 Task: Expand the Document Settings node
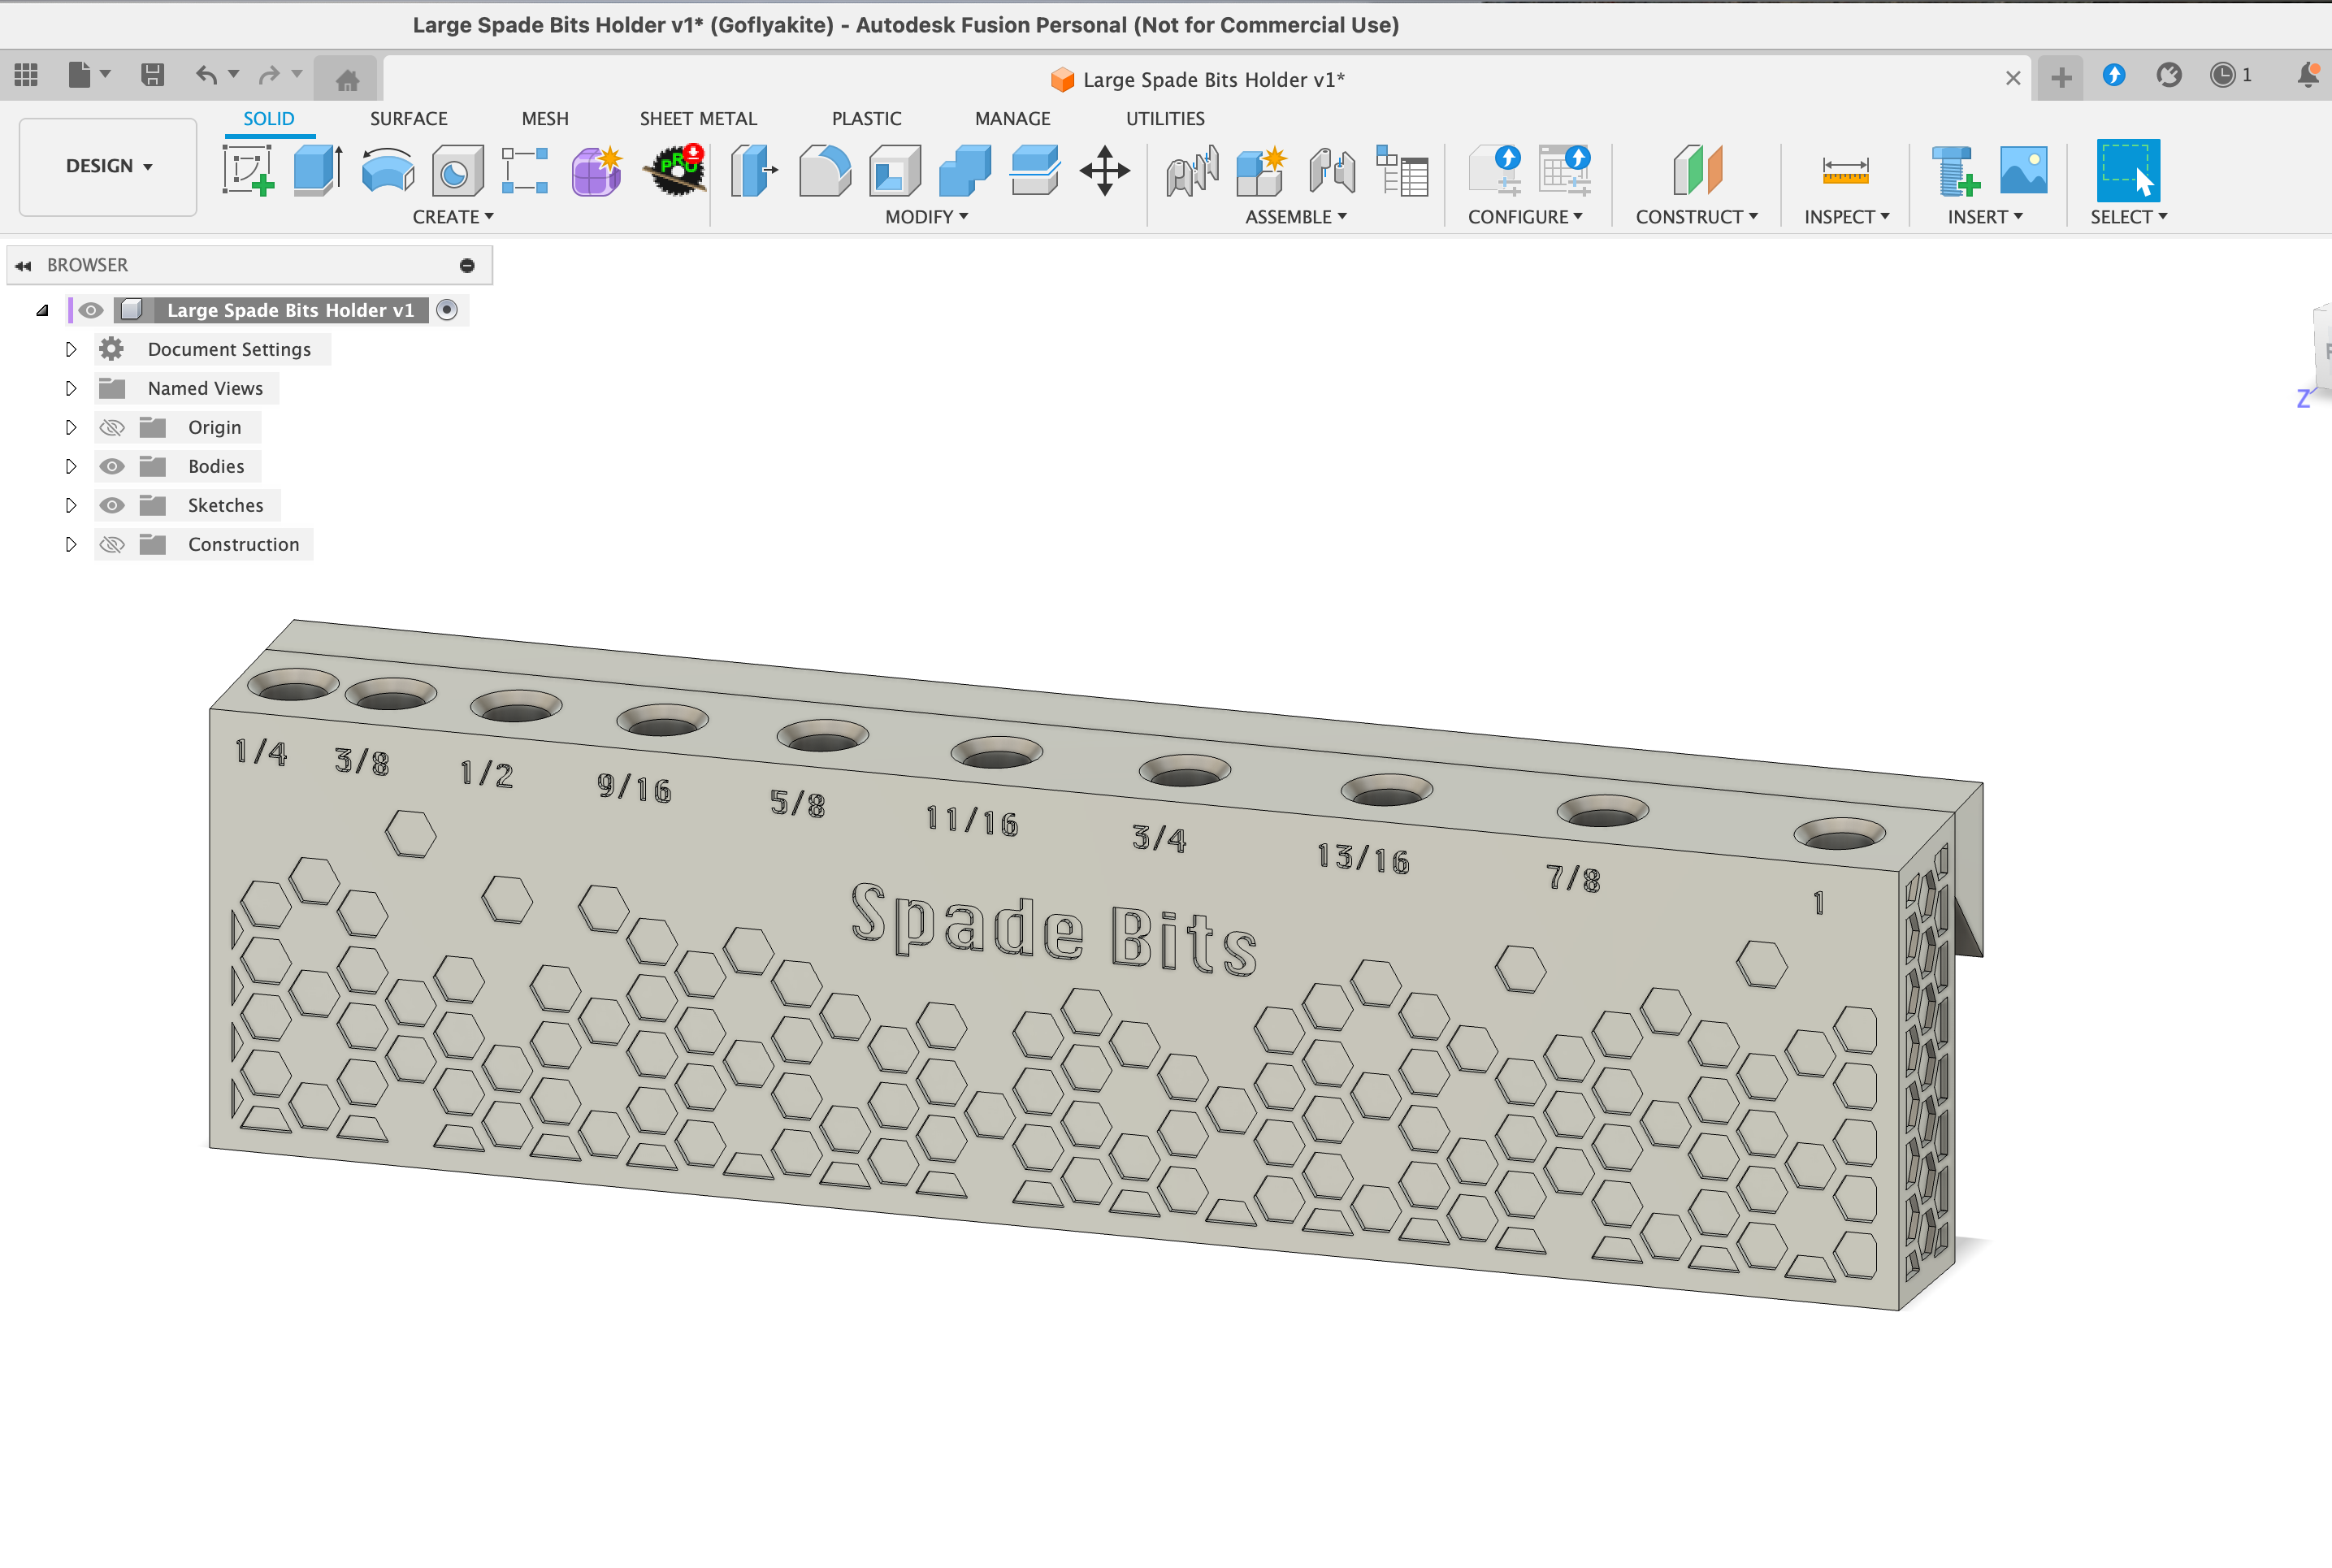[70, 349]
